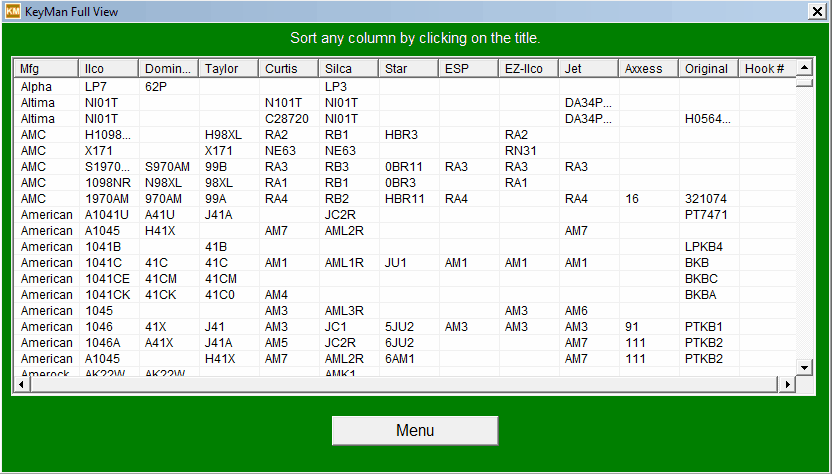Screen dimensions: 832x474
Task: Click the horizontal scrollbar left arrow
Action: tap(22, 384)
